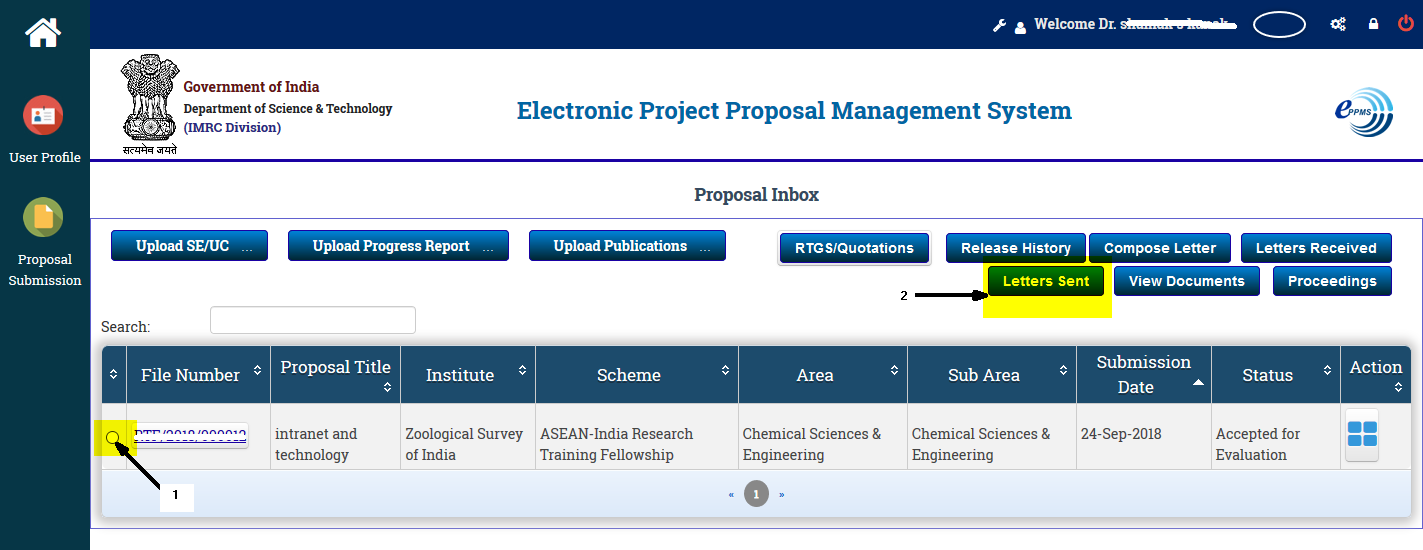Viewport: 1423px width, 550px height.
Task: Click the wrench tool icon in header
Action: click(999, 25)
